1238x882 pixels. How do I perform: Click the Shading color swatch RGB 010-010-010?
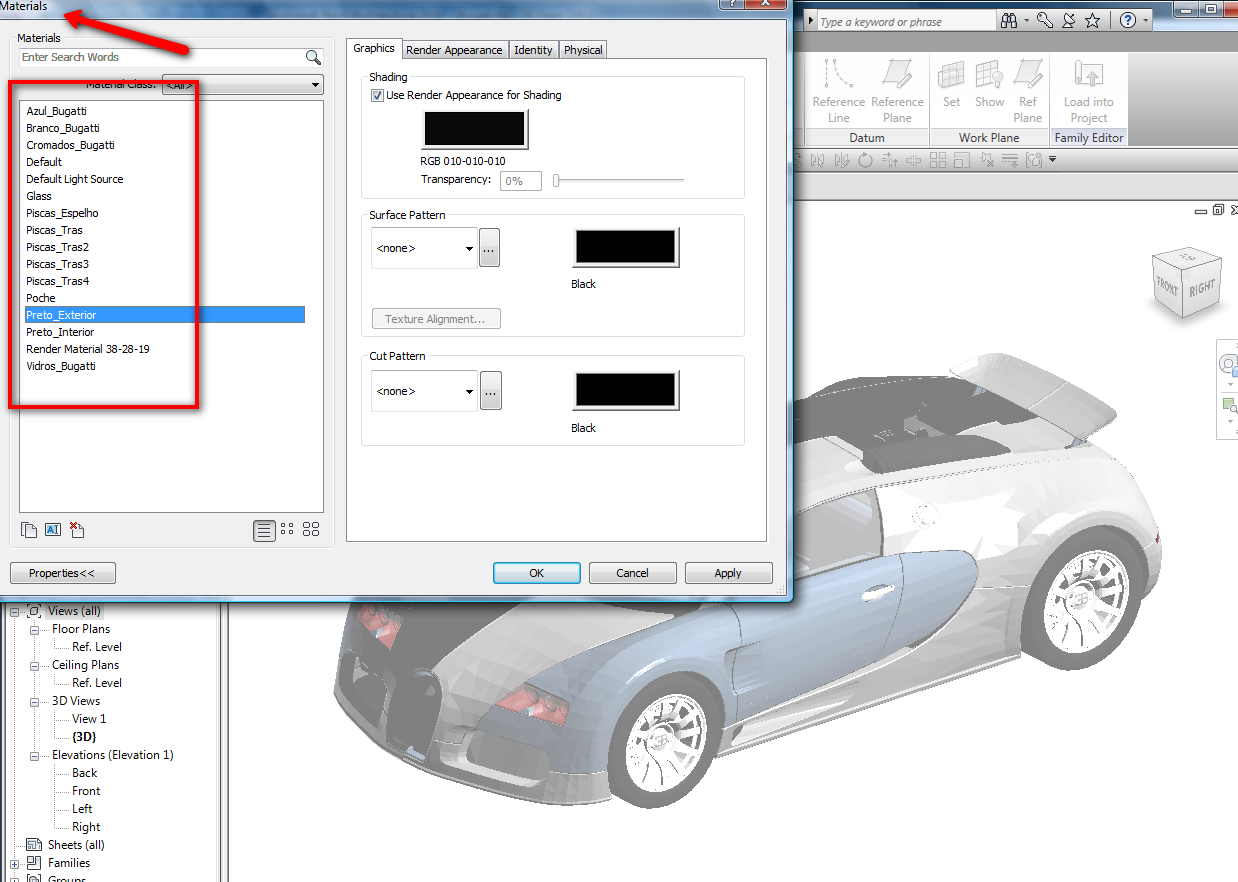pyautogui.click(x=475, y=130)
